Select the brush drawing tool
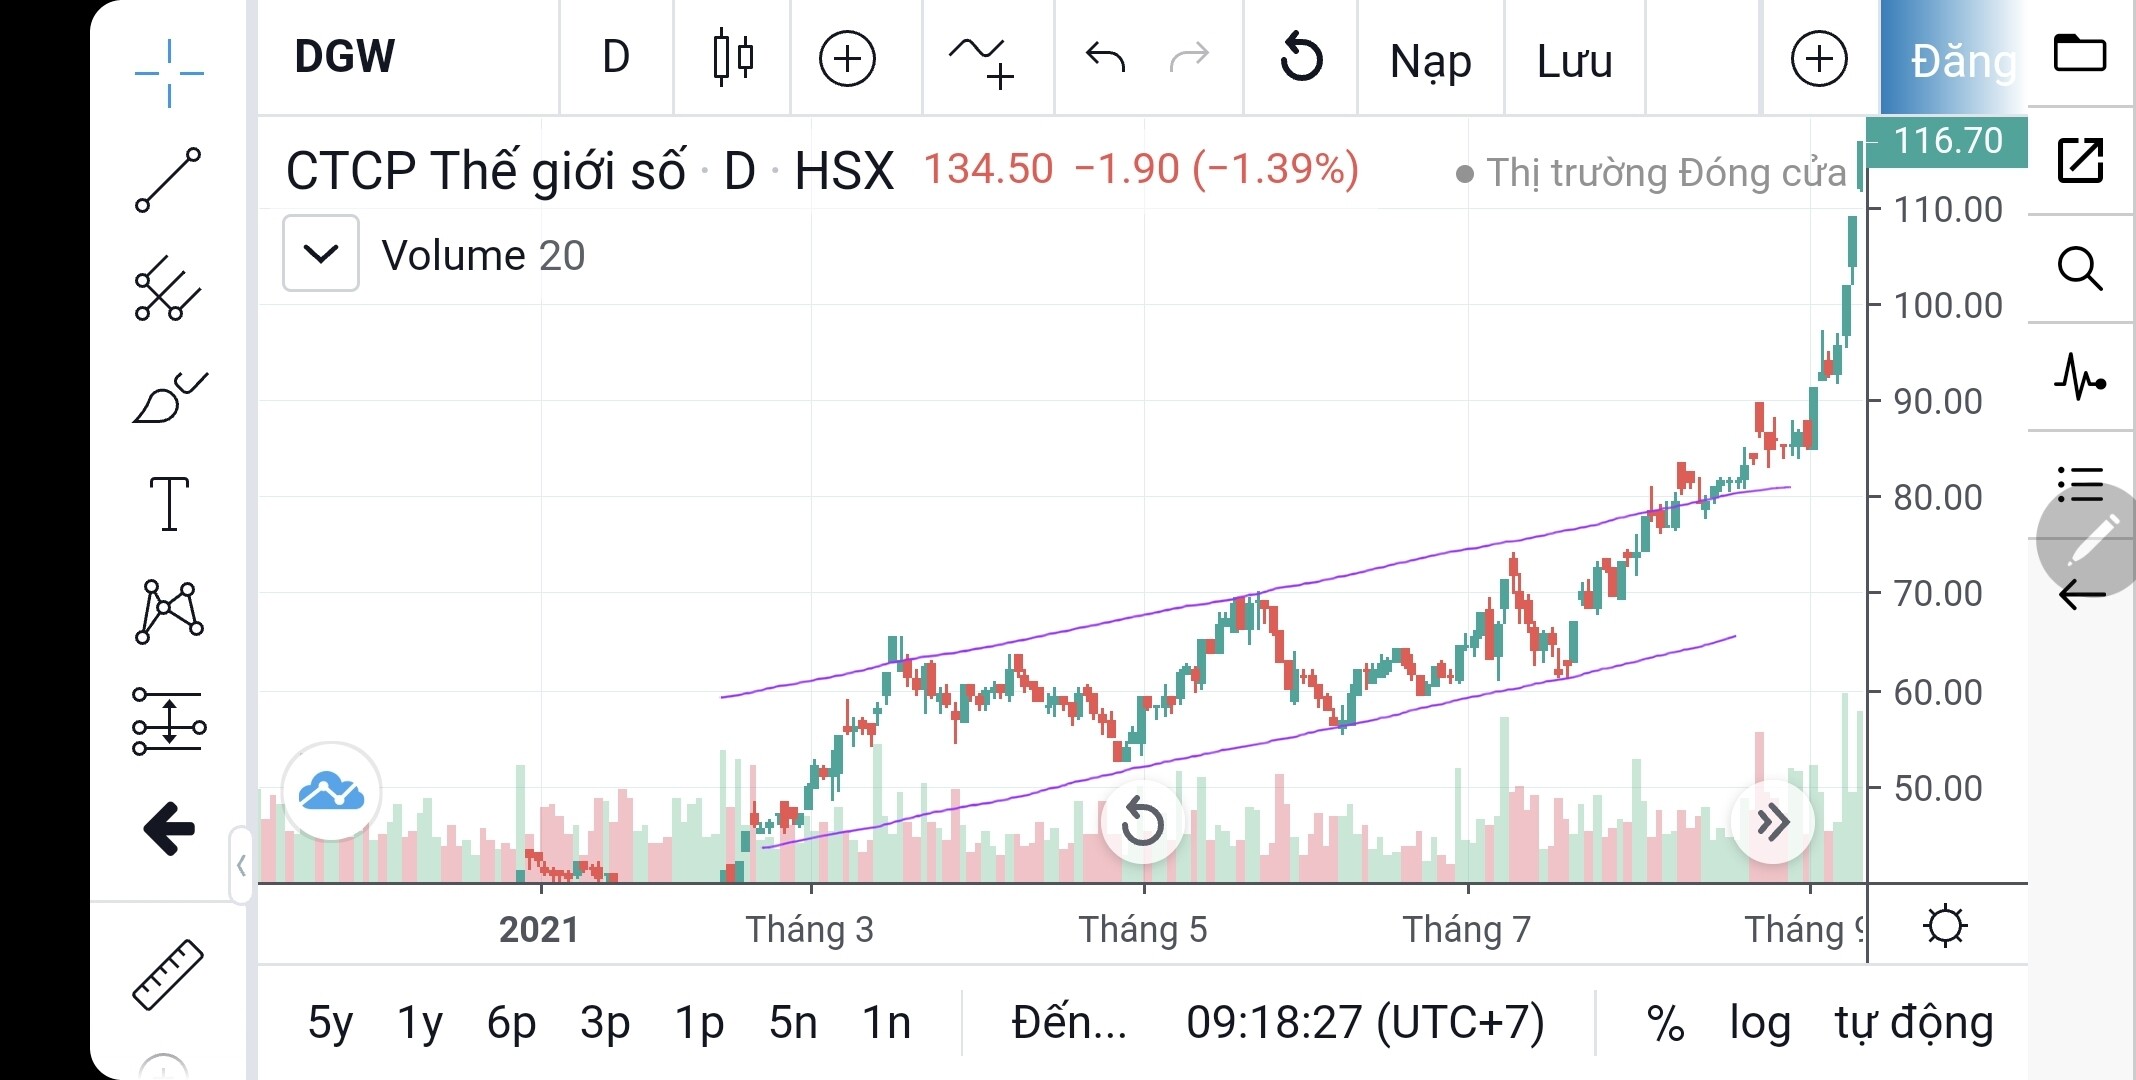Screen dimensions: 2136x1080 click(169, 398)
